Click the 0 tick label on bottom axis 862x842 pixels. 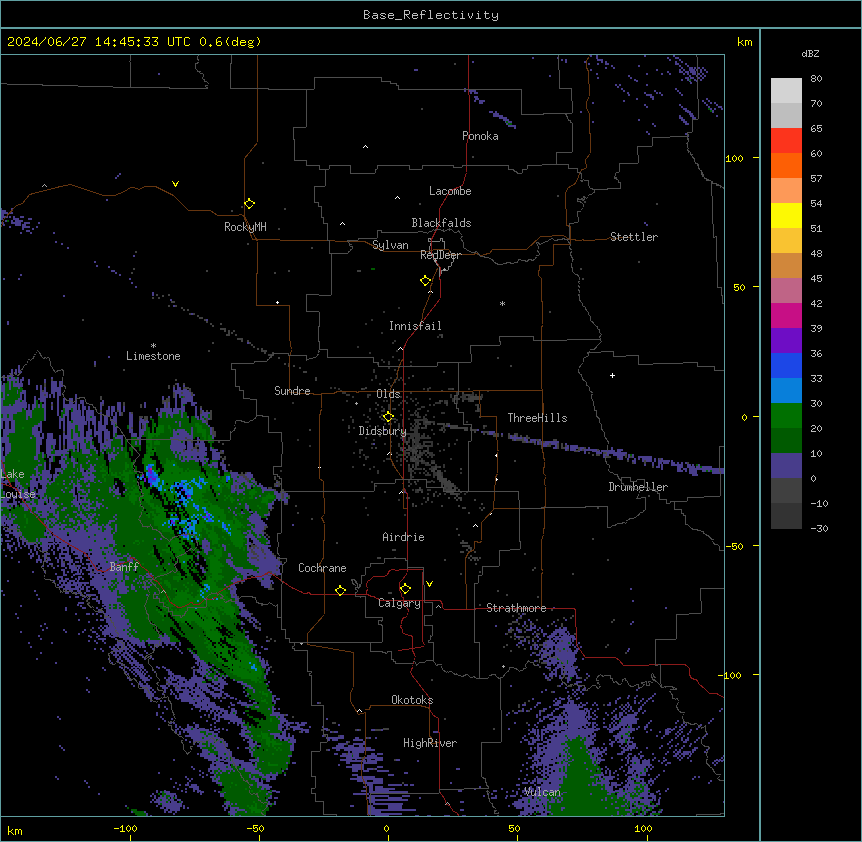click(x=386, y=828)
